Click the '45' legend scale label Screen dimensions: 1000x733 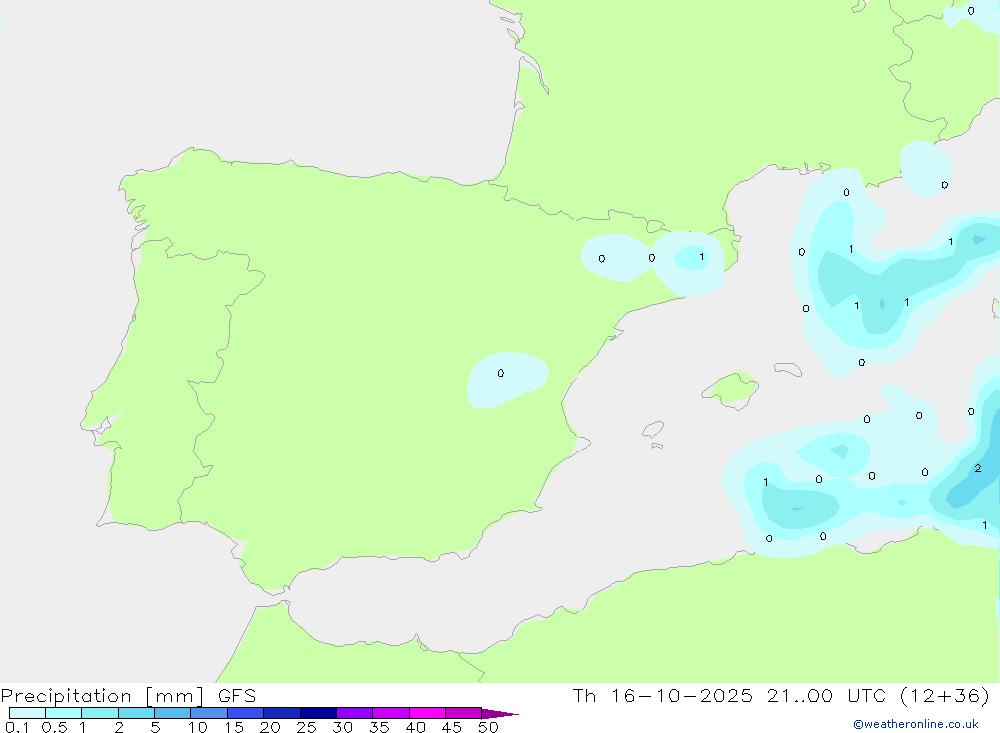point(452,727)
